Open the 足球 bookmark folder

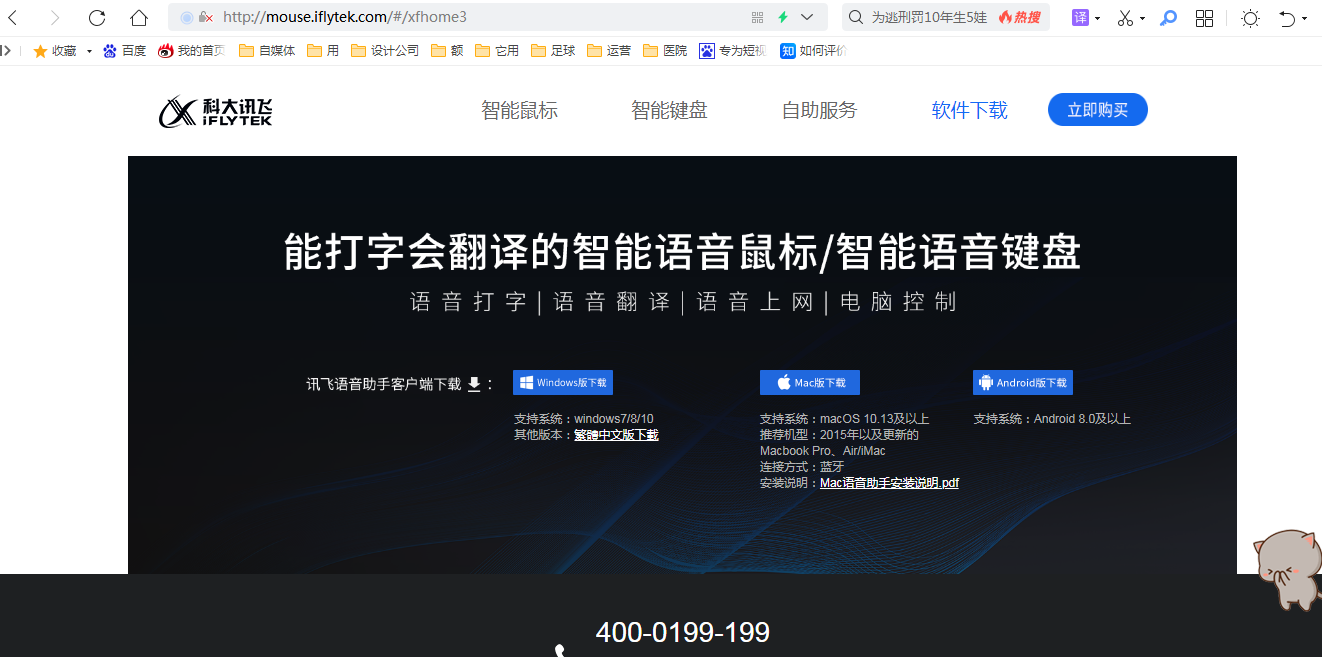(553, 50)
